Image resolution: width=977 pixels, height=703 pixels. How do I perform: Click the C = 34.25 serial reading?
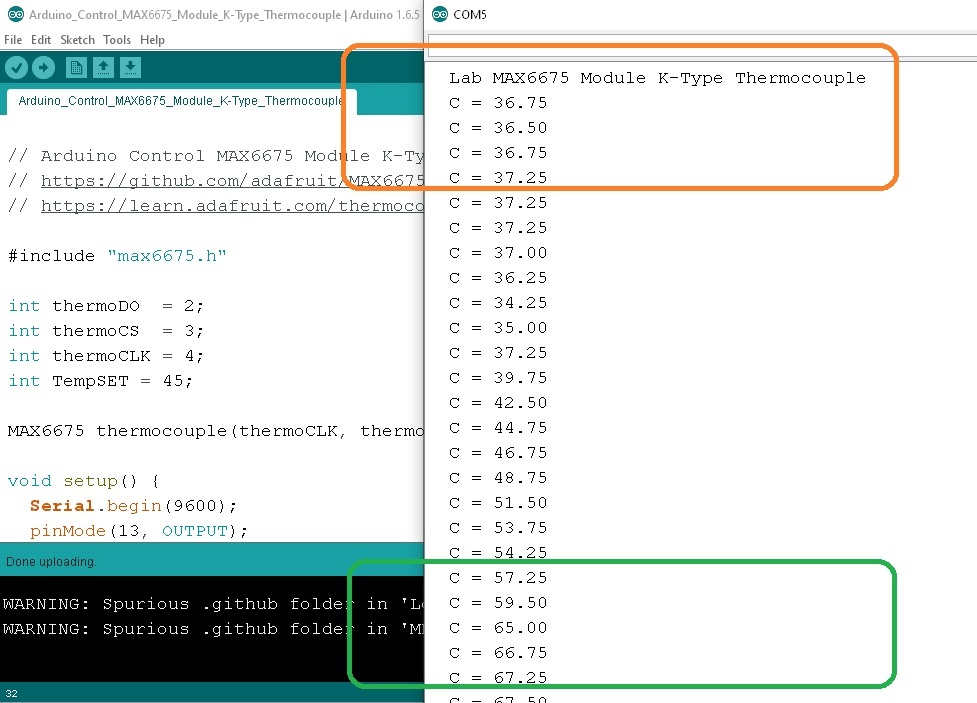(498, 303)
